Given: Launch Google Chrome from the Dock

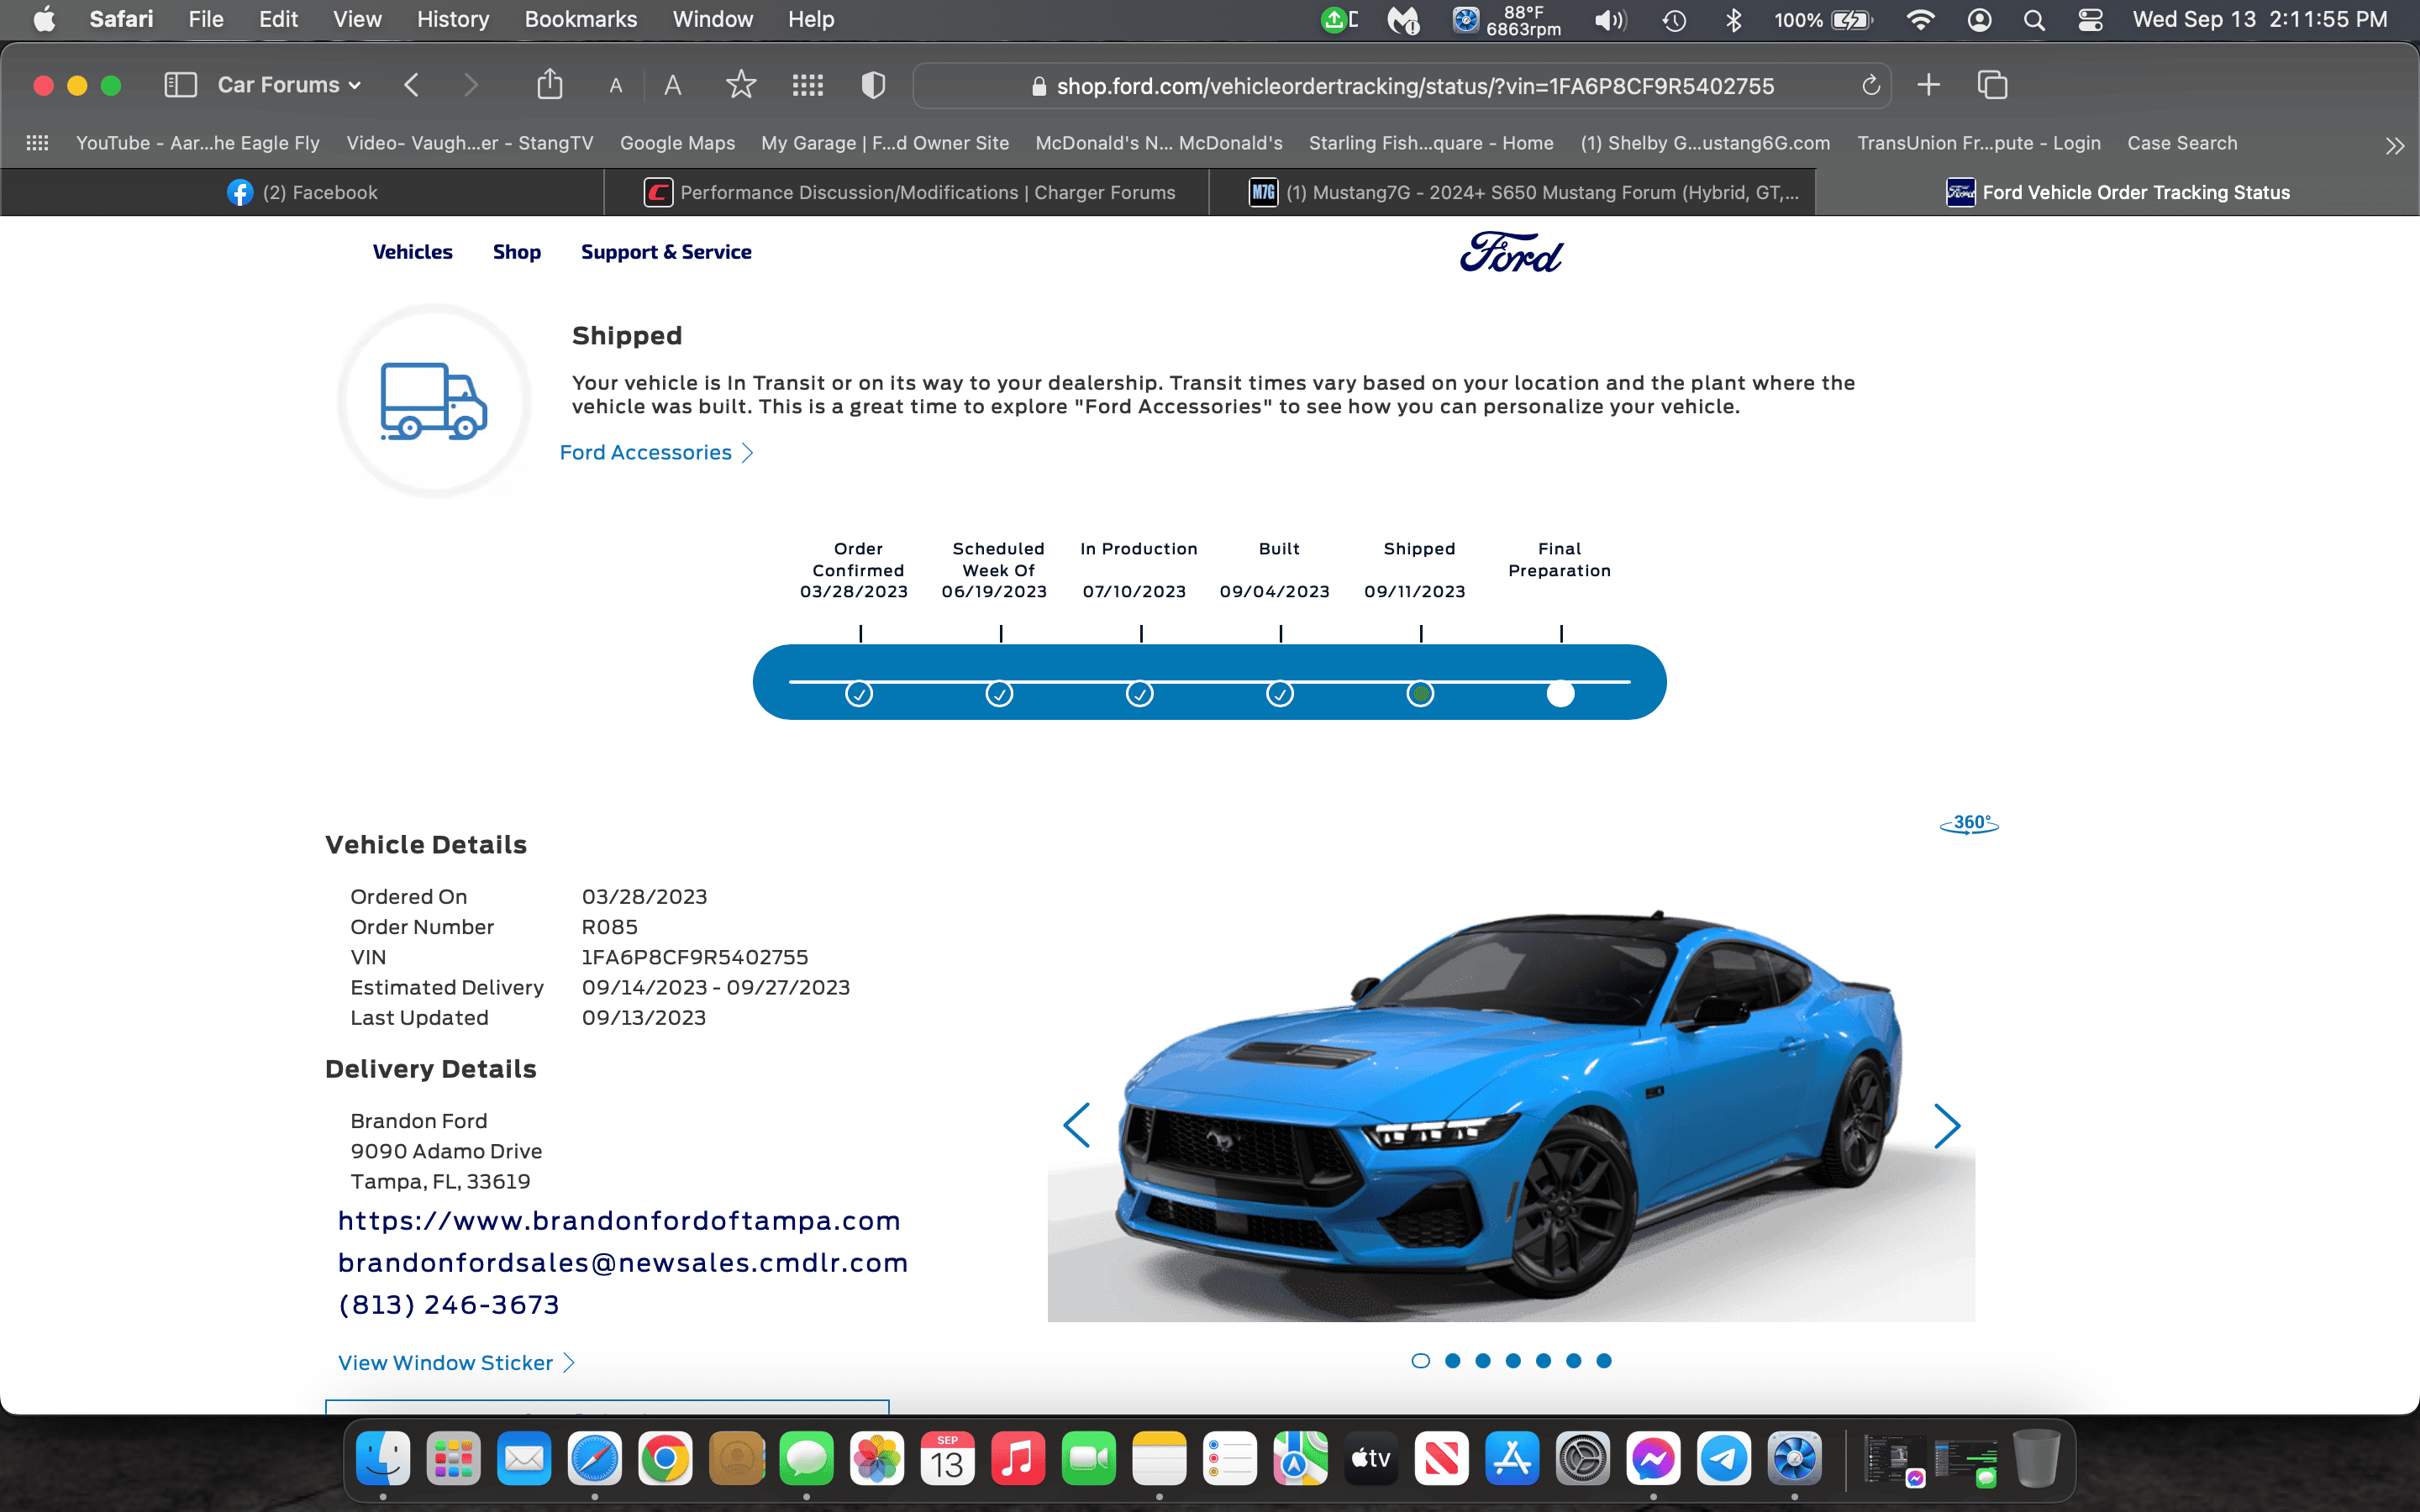Looking at the screenshot, I should [x=665, y=1459].
